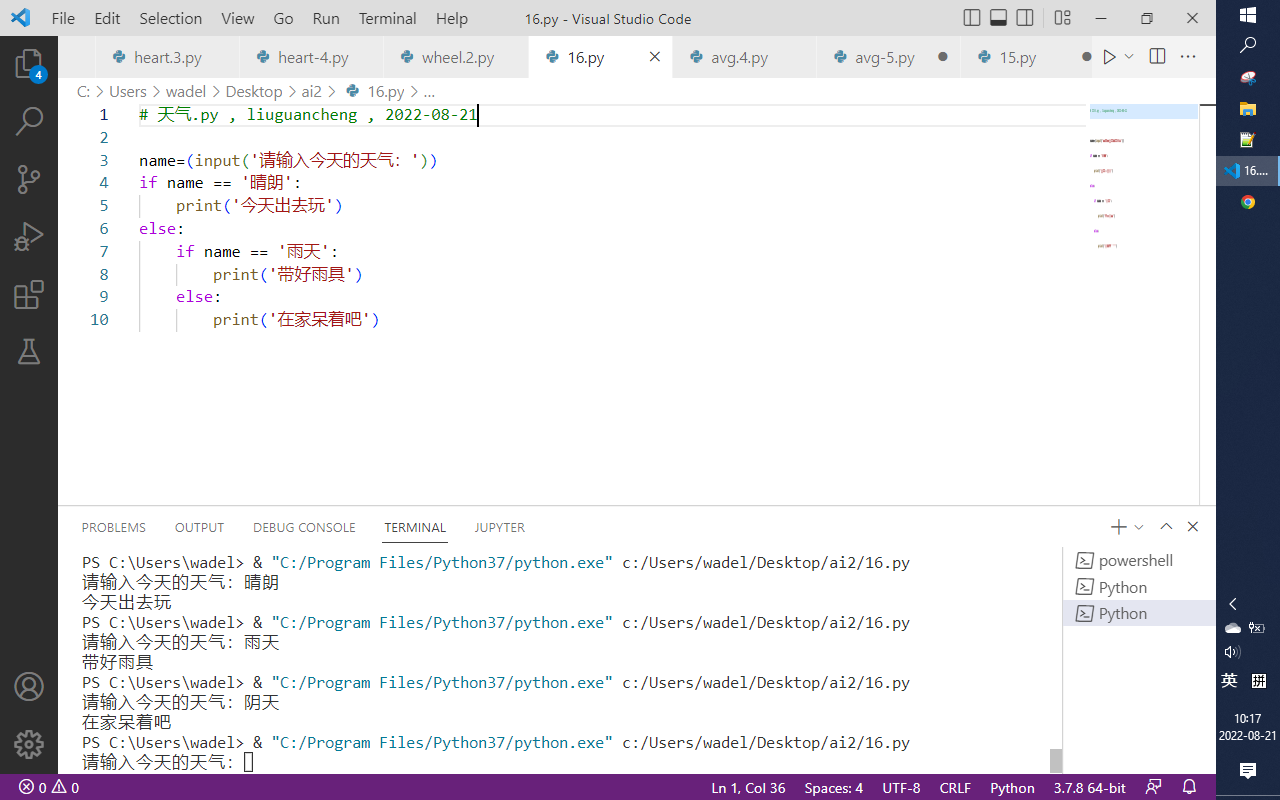Image resolution: width=1280 pixels, height=800 pixels.
Task: Open the Search view in activity bar
Action: [29, 122]
